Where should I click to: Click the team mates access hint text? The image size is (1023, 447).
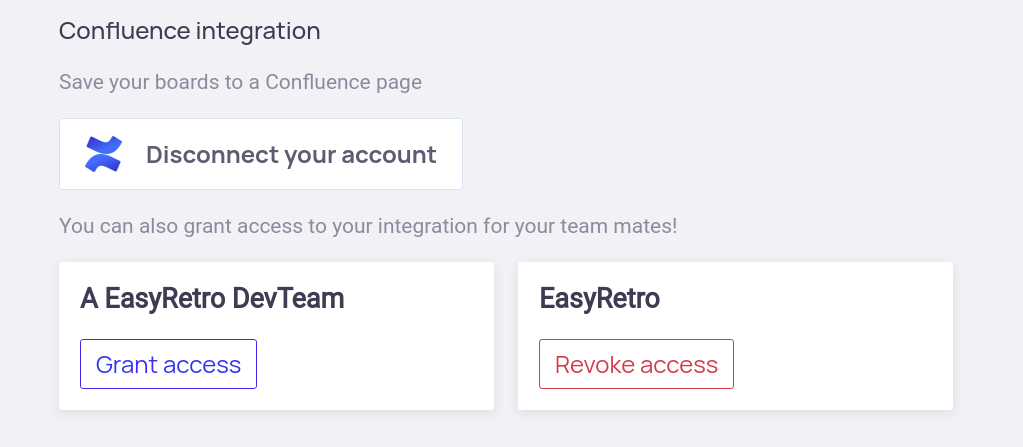(x=368, y=226)
